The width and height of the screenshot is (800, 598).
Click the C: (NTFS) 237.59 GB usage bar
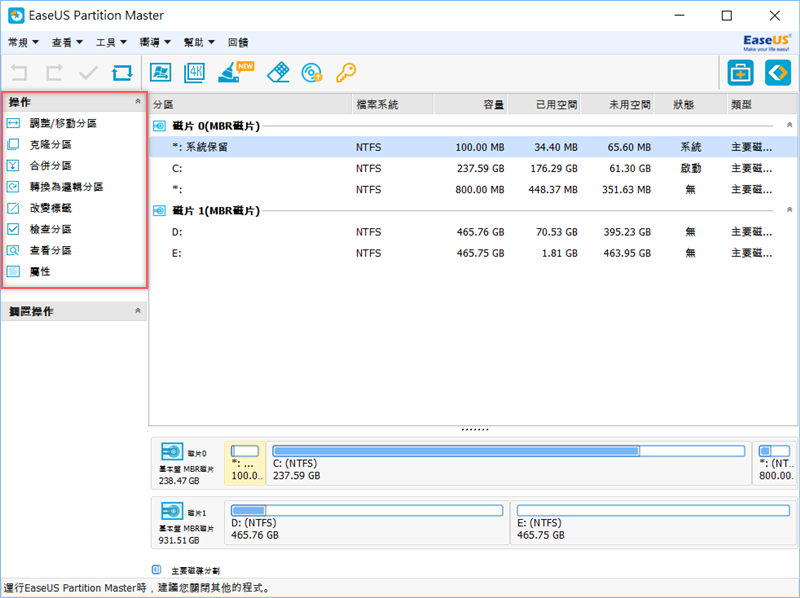point(508,451)
